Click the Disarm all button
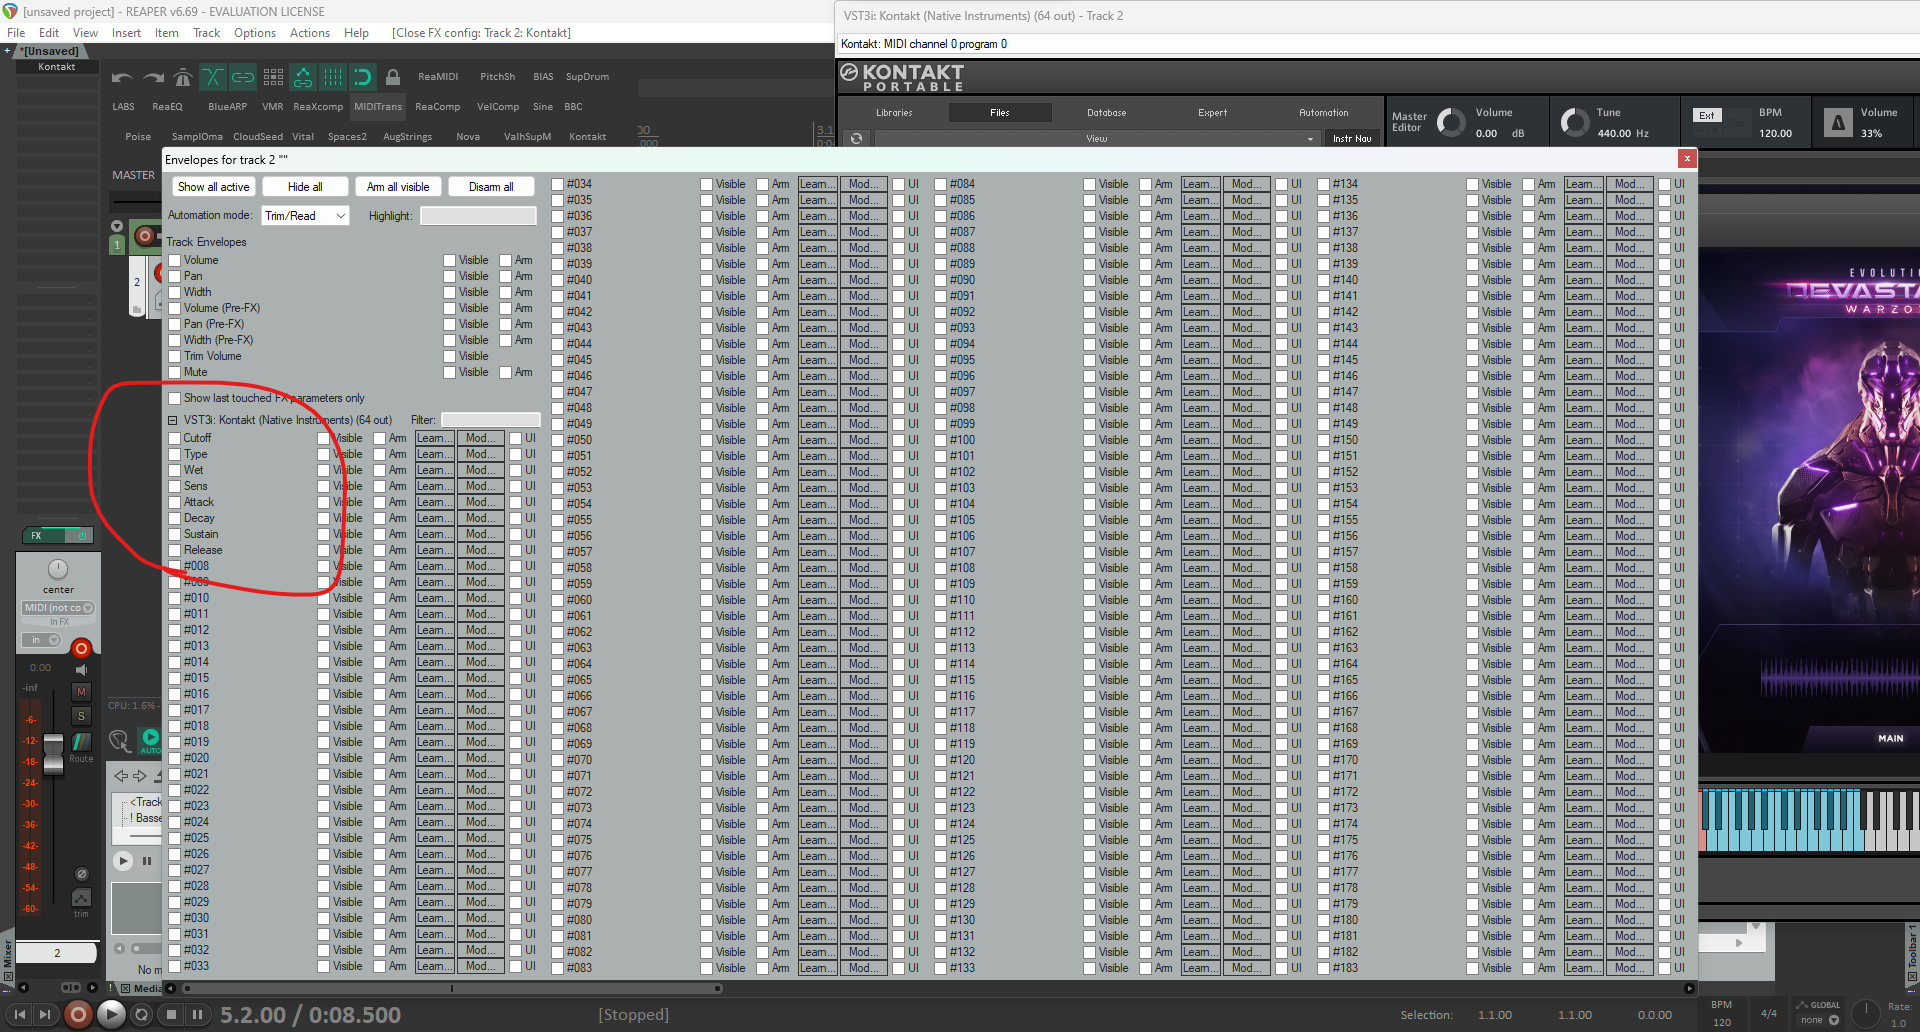This screenshot has width=1920, height=1032. (x=491, y=187)
